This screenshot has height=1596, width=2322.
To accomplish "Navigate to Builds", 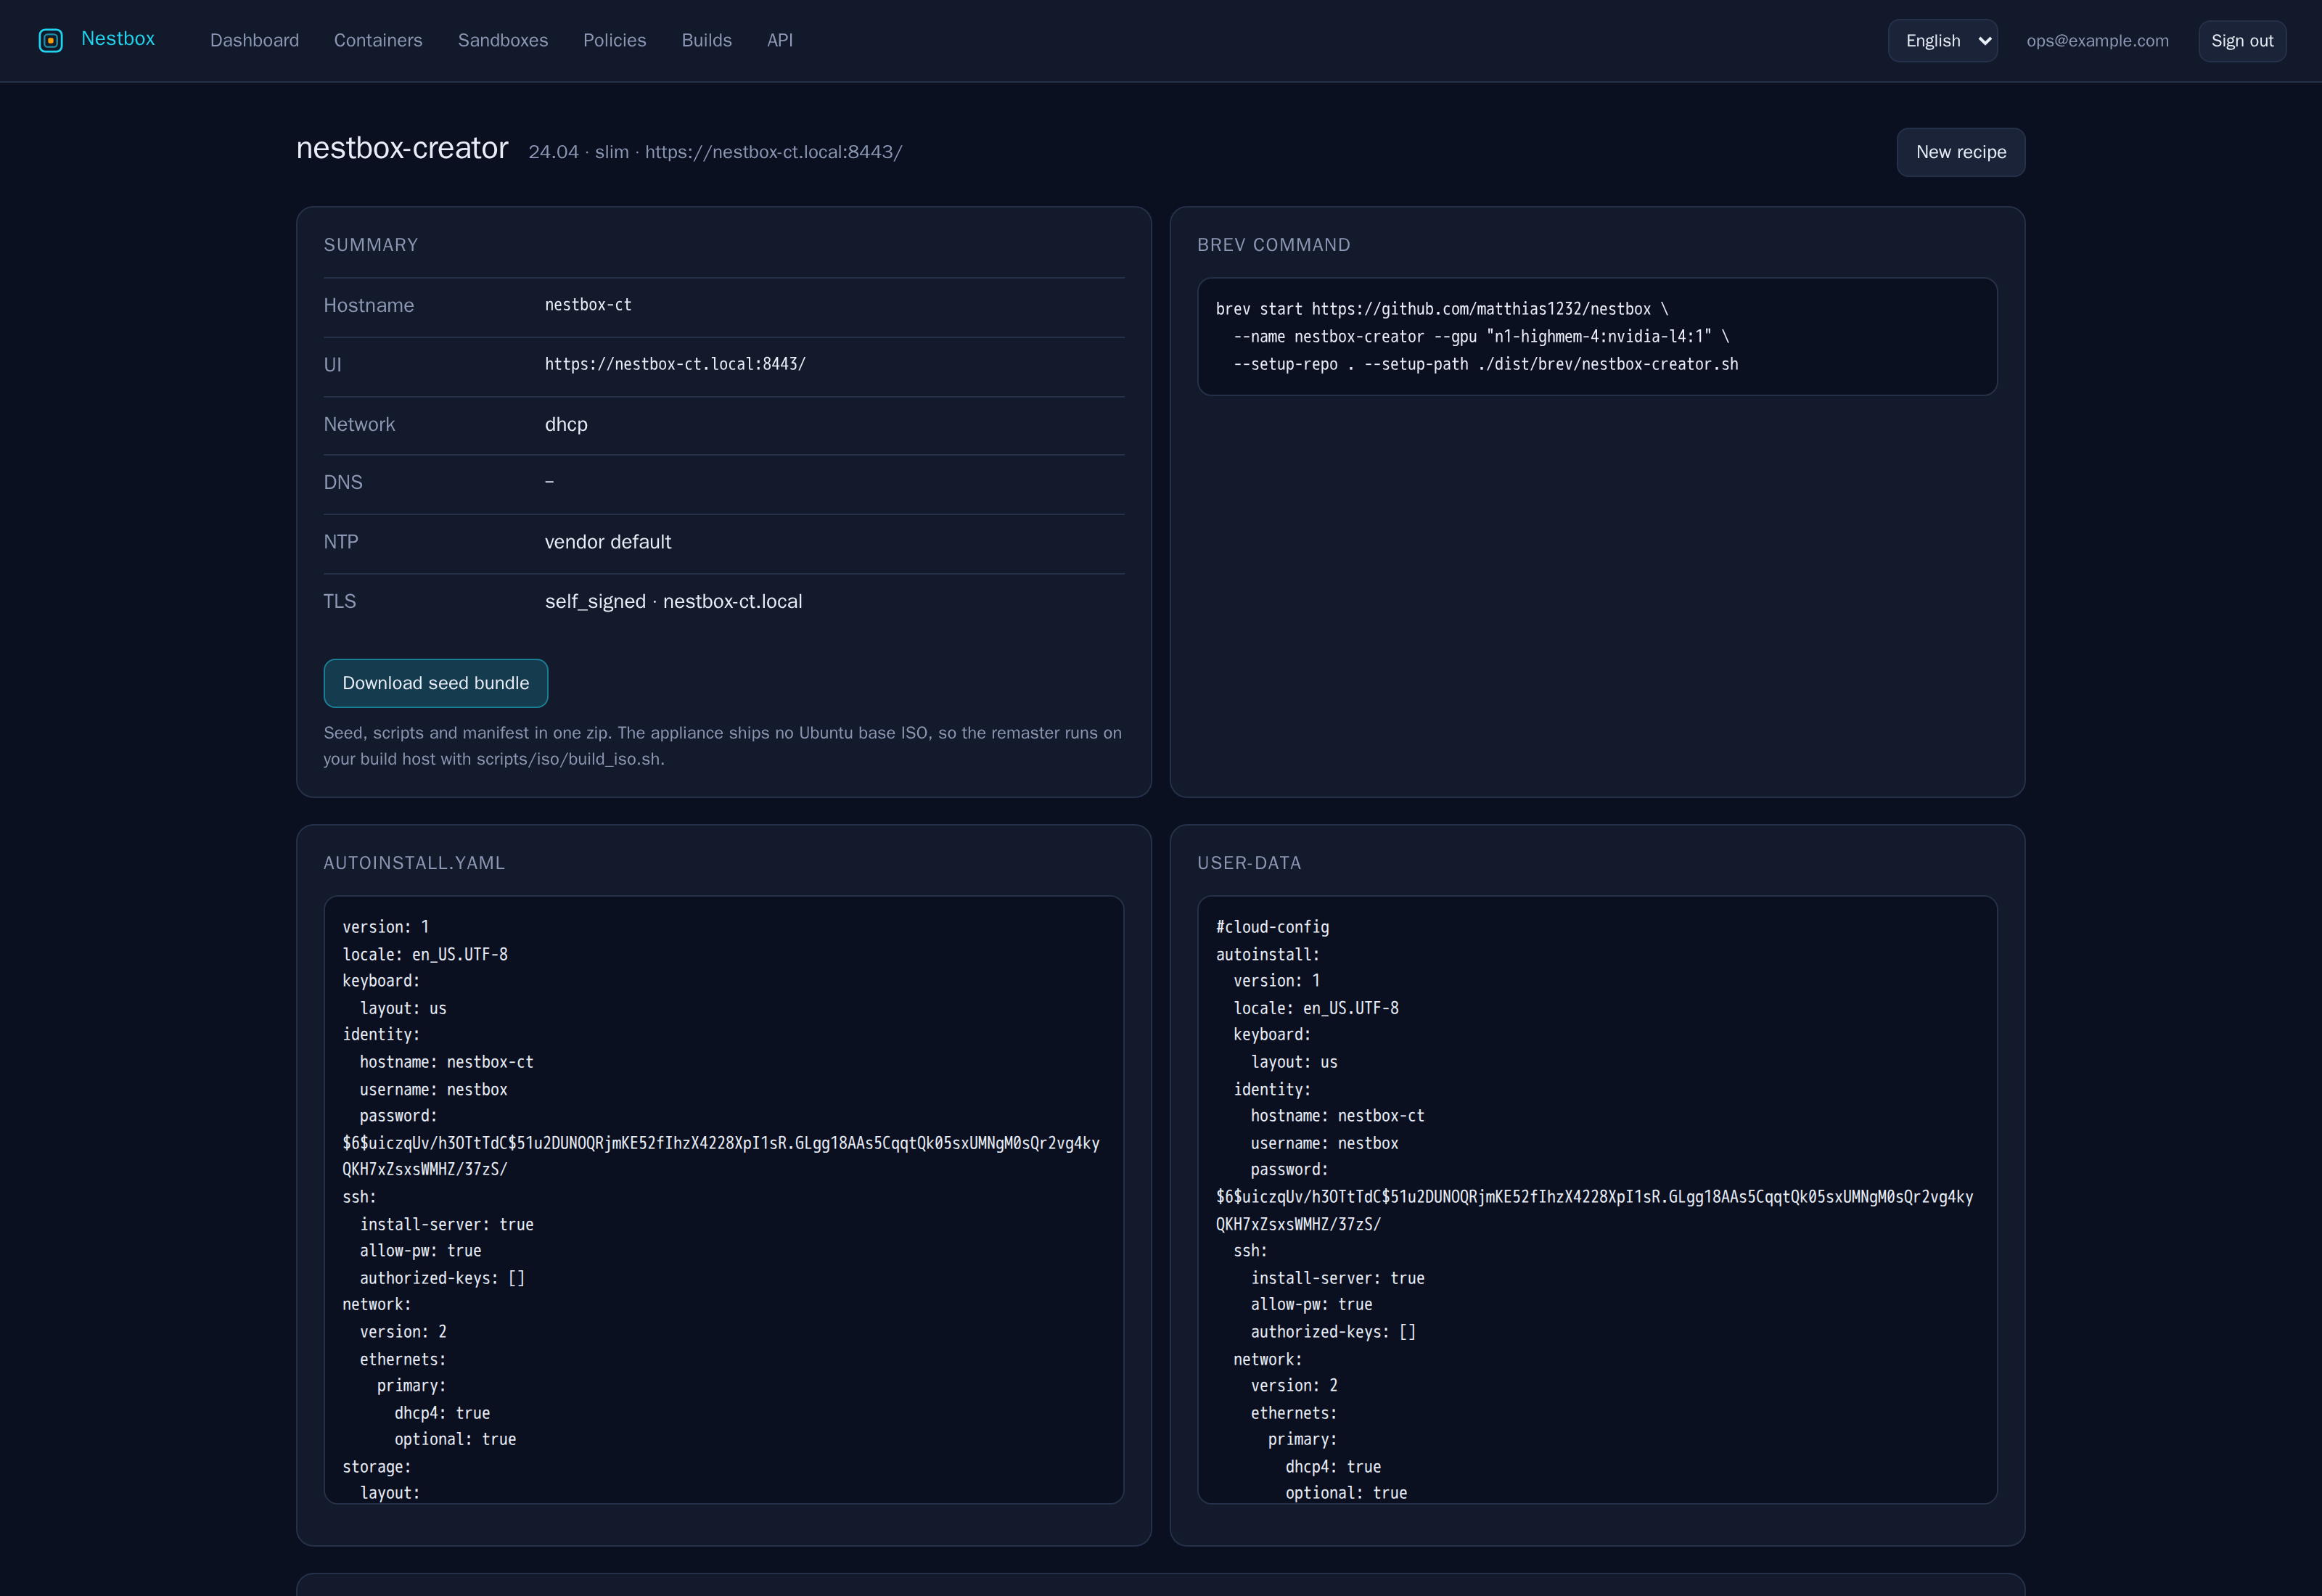I will click(x=706, y=40).
